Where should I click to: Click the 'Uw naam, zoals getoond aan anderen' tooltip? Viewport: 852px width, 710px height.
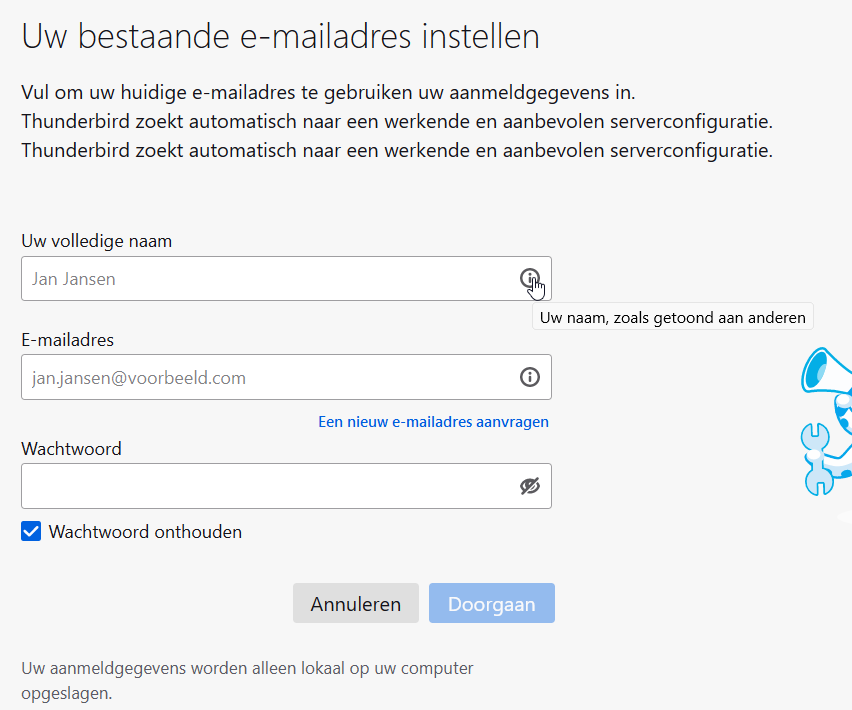click(672, 318)
